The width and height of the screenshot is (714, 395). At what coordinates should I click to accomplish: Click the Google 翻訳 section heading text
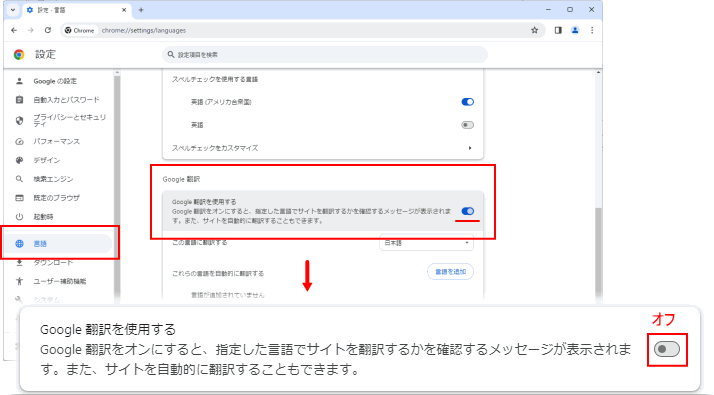pos(181,180)
